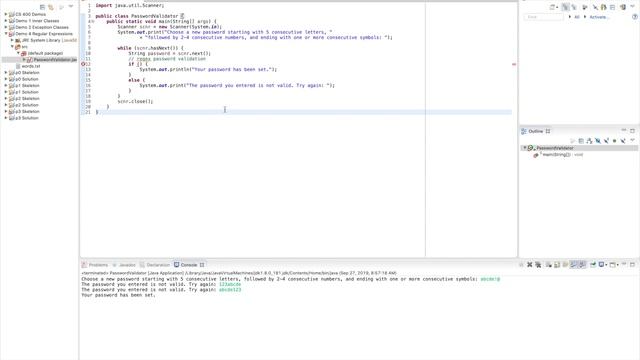Open New Console View dropdown
640x360 pixels.
tap(618, 265)
